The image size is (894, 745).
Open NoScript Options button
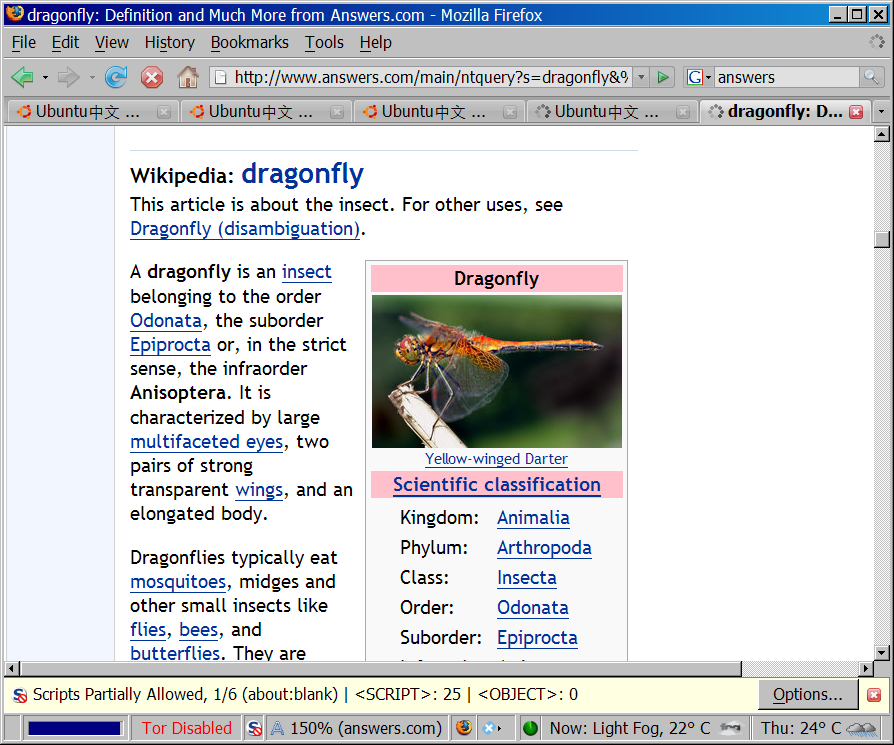(808, 695)
